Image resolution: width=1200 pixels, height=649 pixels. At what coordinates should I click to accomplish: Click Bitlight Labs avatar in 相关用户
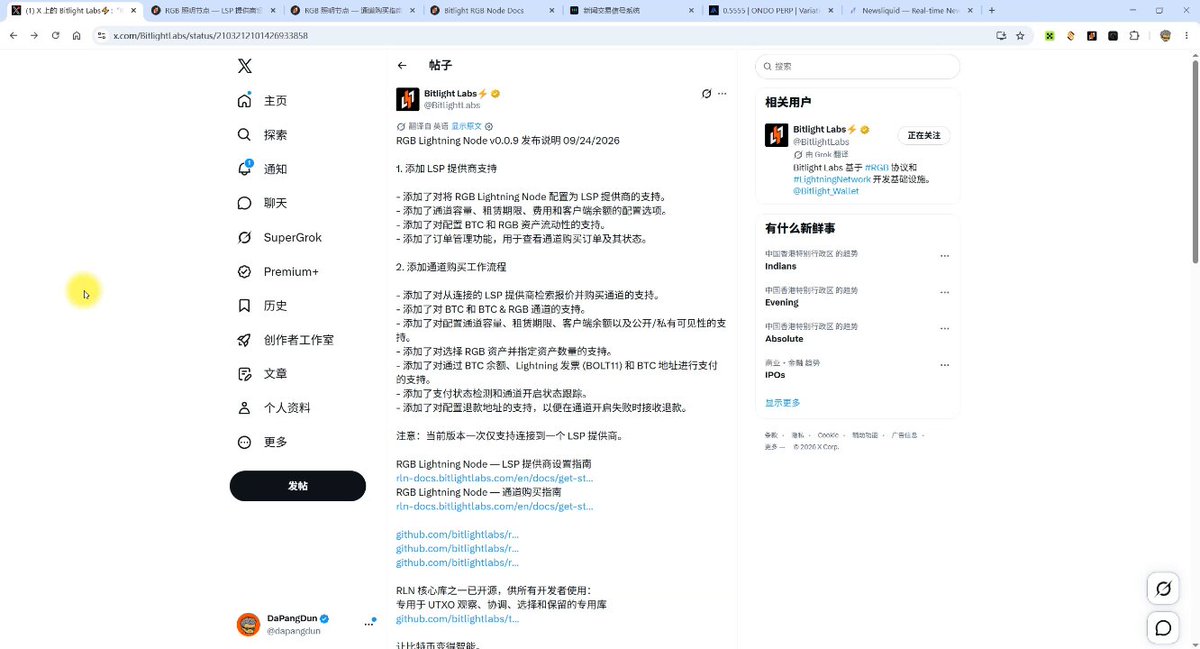click(777, 135)
